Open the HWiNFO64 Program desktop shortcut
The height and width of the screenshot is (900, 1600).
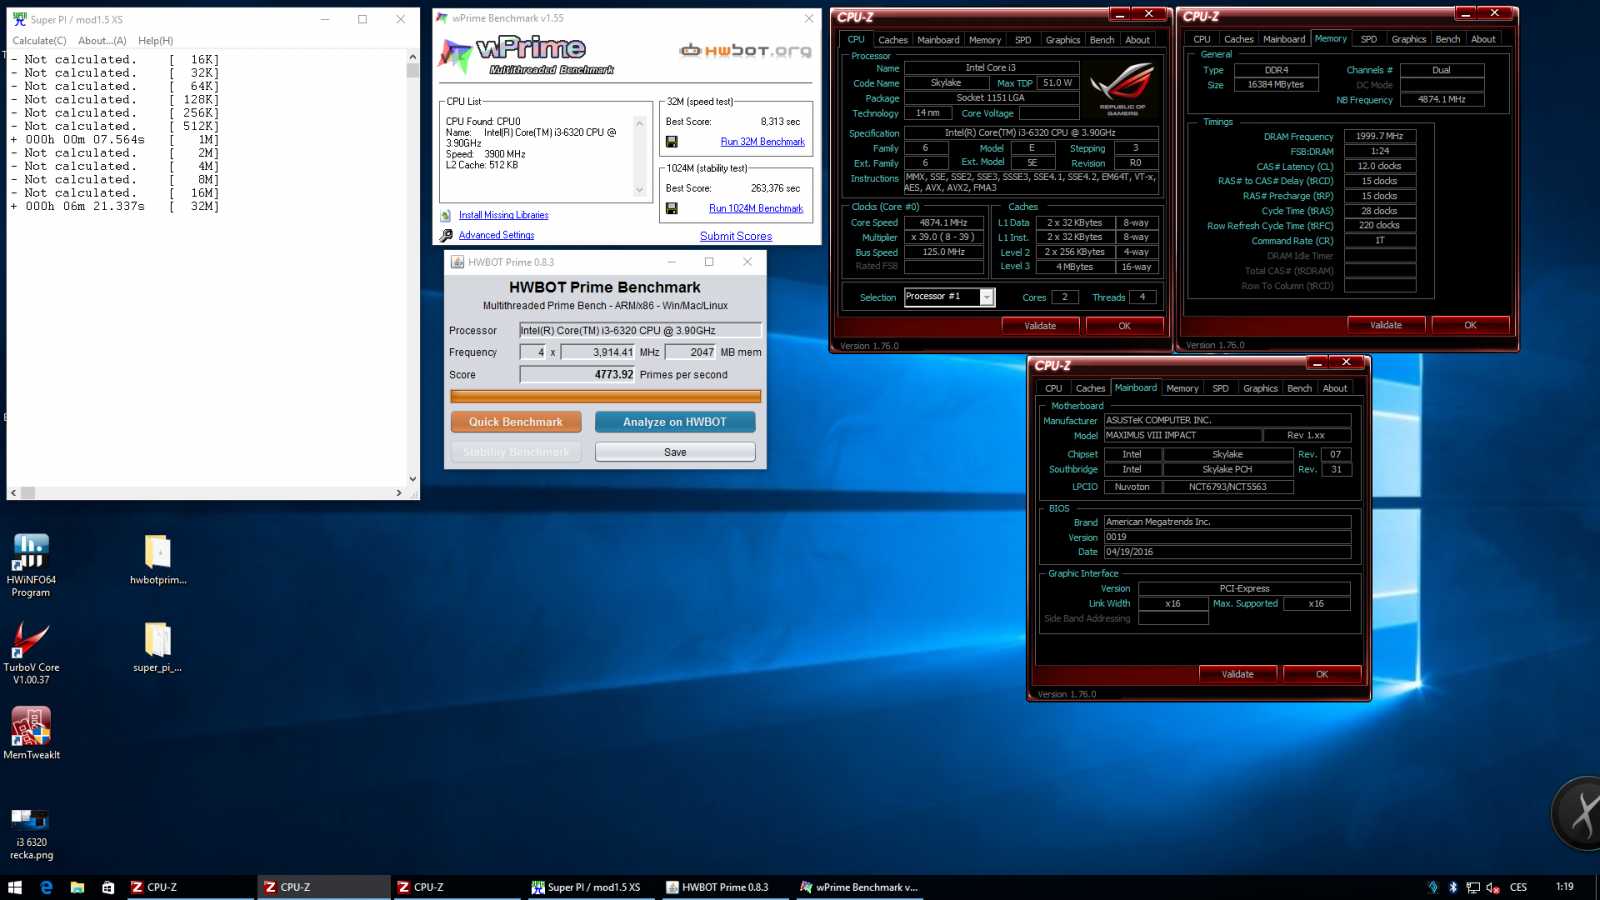31,565
